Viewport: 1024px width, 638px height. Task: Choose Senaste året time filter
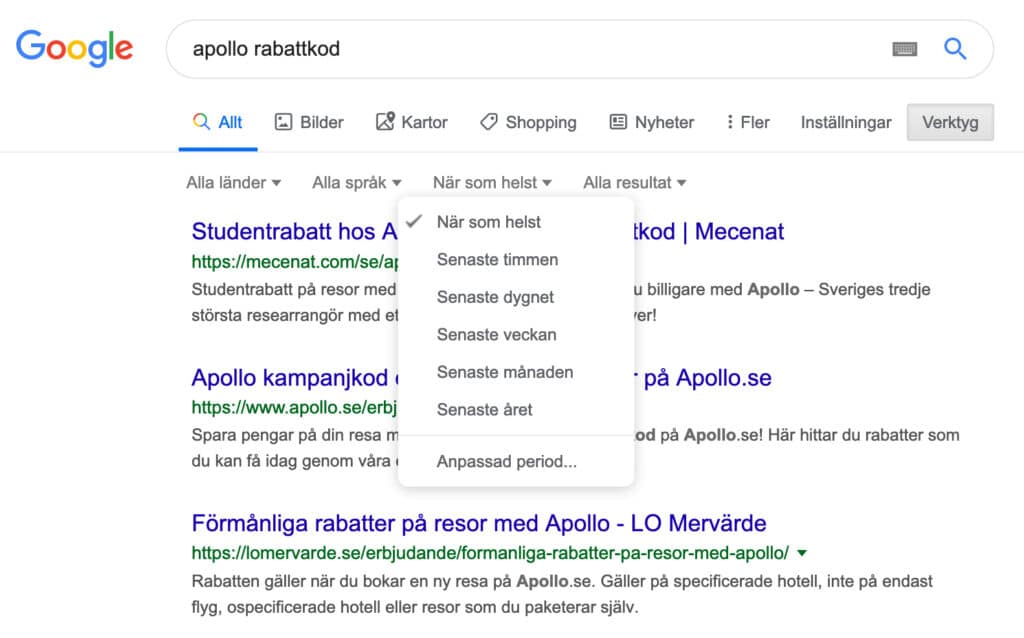coord(516,409)
